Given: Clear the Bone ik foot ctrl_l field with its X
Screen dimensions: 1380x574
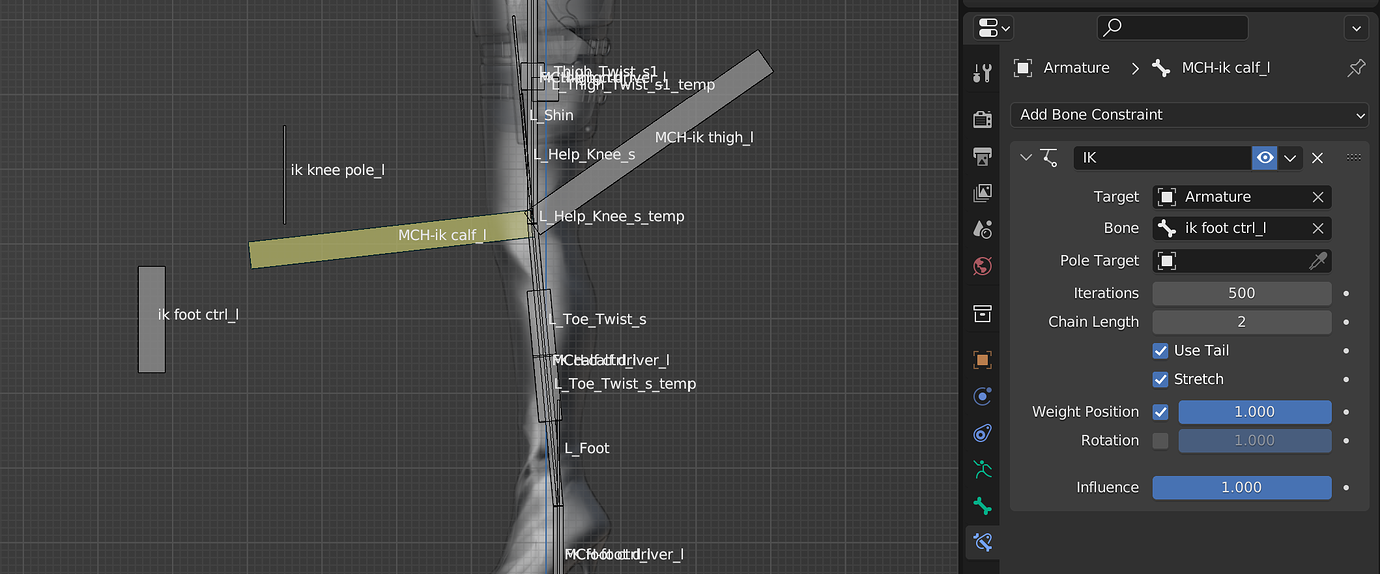Looking at the screenshot, I should [x=1318, y=228].
